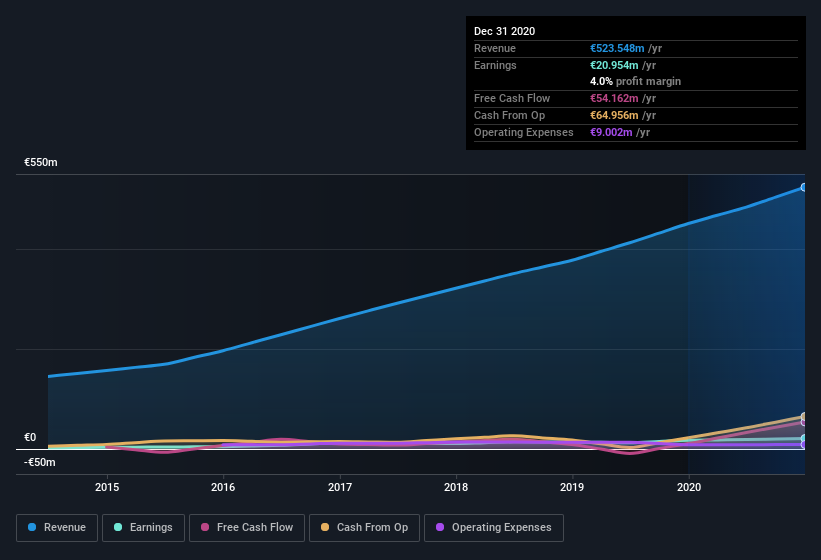Click the €9.002m operating expenses value
The width and height of the screenshot is (821, 560).
click(611, 132)
